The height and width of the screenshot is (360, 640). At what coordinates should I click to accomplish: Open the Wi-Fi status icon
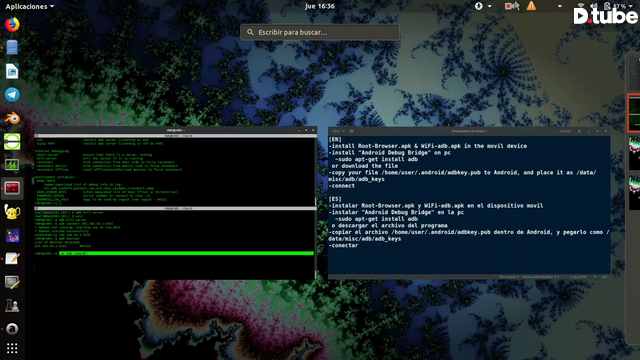(x=581, y=6)
